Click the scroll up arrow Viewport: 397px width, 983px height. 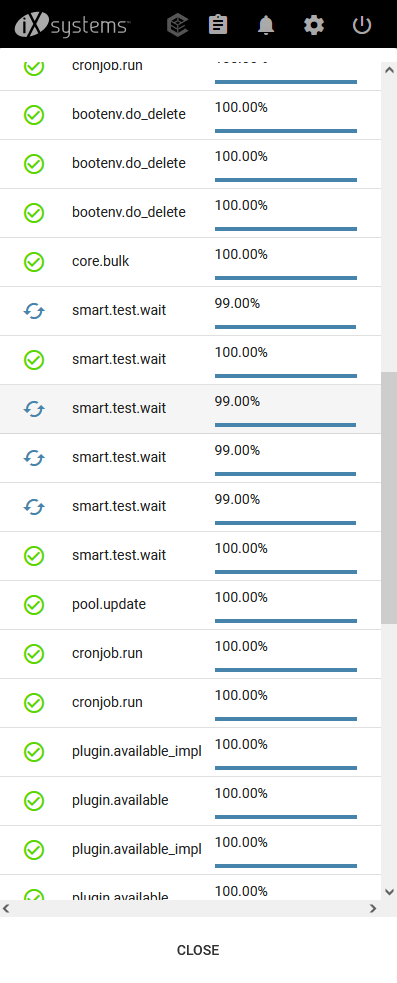[389, 70]
